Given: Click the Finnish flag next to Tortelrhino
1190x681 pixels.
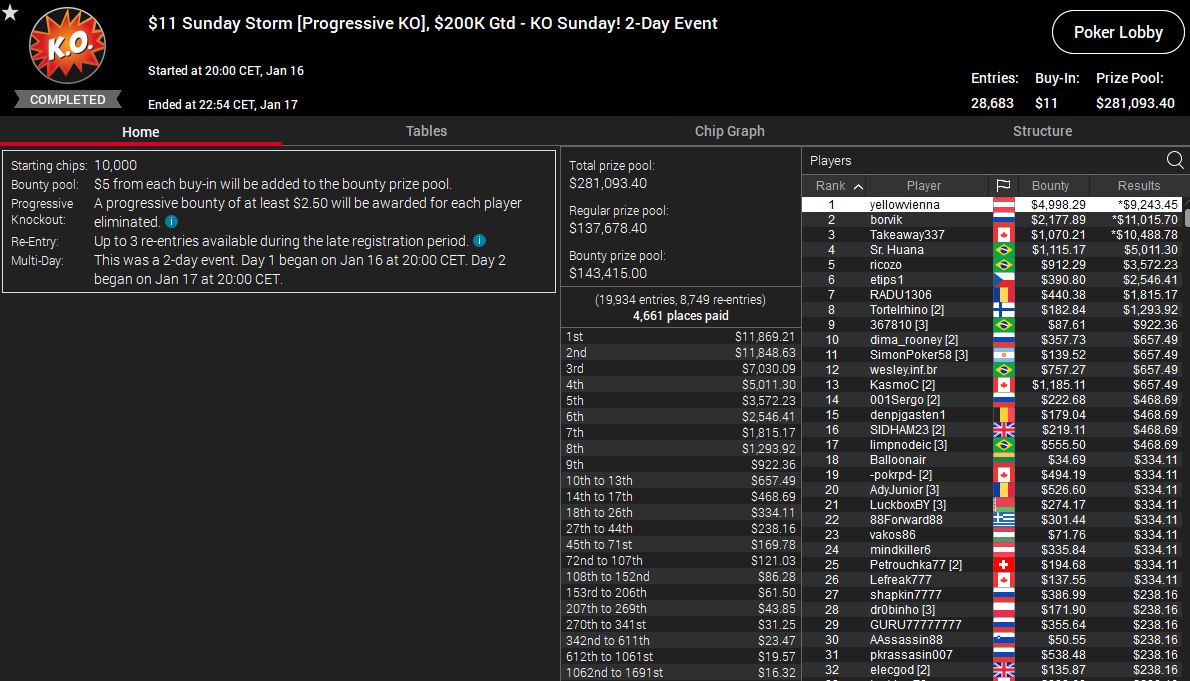Looking at the screenshot, I should pyautogui.click(x=1003, y=310).
